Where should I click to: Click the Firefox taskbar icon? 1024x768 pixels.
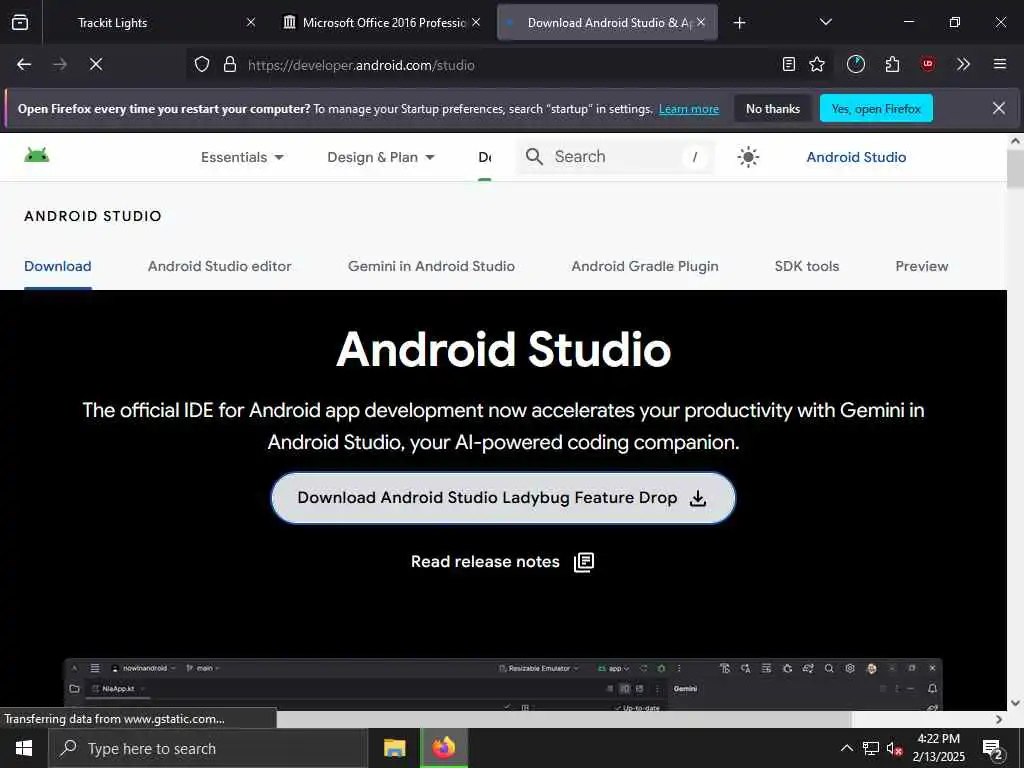click(443, 748)
